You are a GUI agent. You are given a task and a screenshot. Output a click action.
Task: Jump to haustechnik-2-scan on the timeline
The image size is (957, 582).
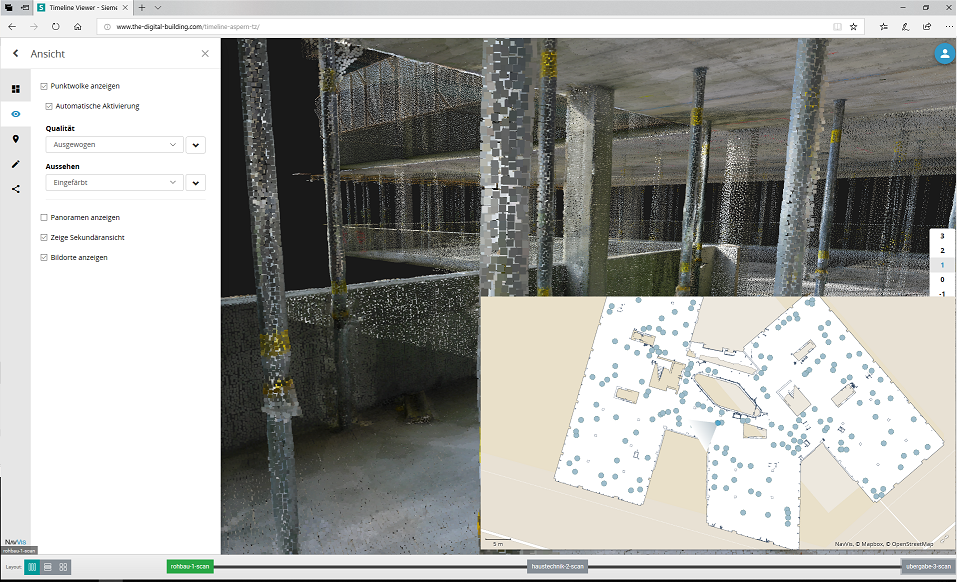point(557,567)
